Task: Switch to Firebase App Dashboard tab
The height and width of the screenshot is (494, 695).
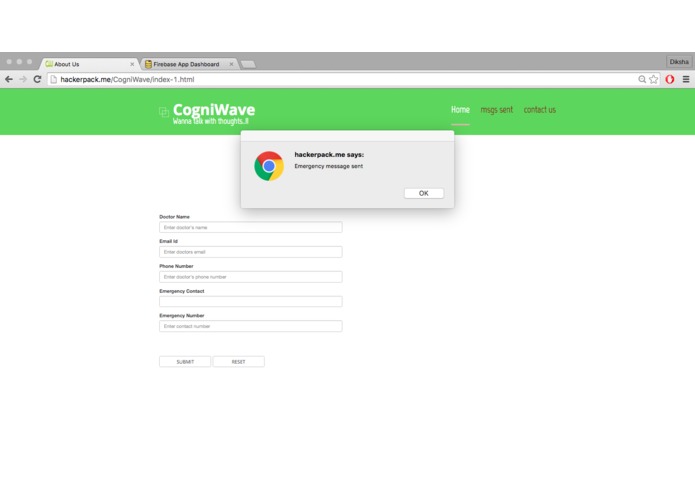Action: click(x=189, y=64)
